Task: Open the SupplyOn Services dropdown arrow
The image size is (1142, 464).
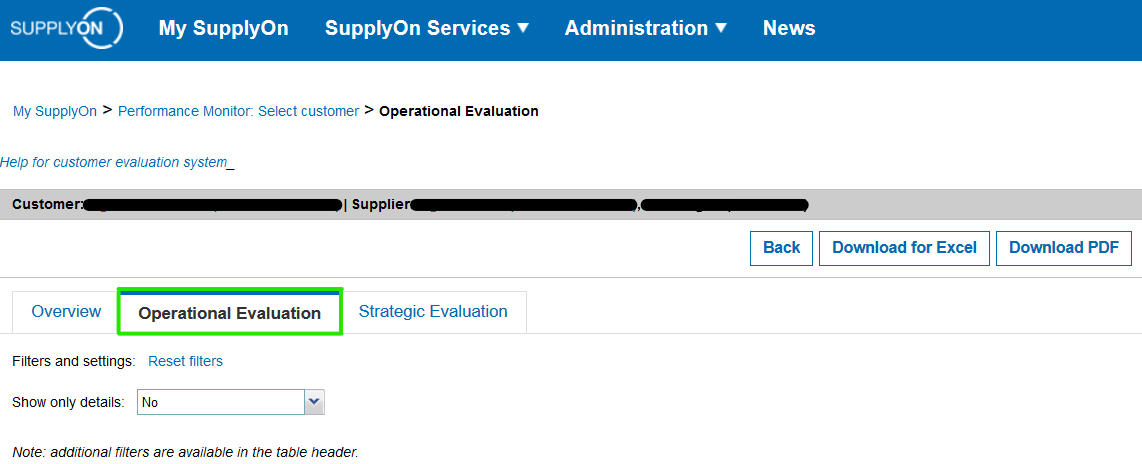Action: coord(523,28)
